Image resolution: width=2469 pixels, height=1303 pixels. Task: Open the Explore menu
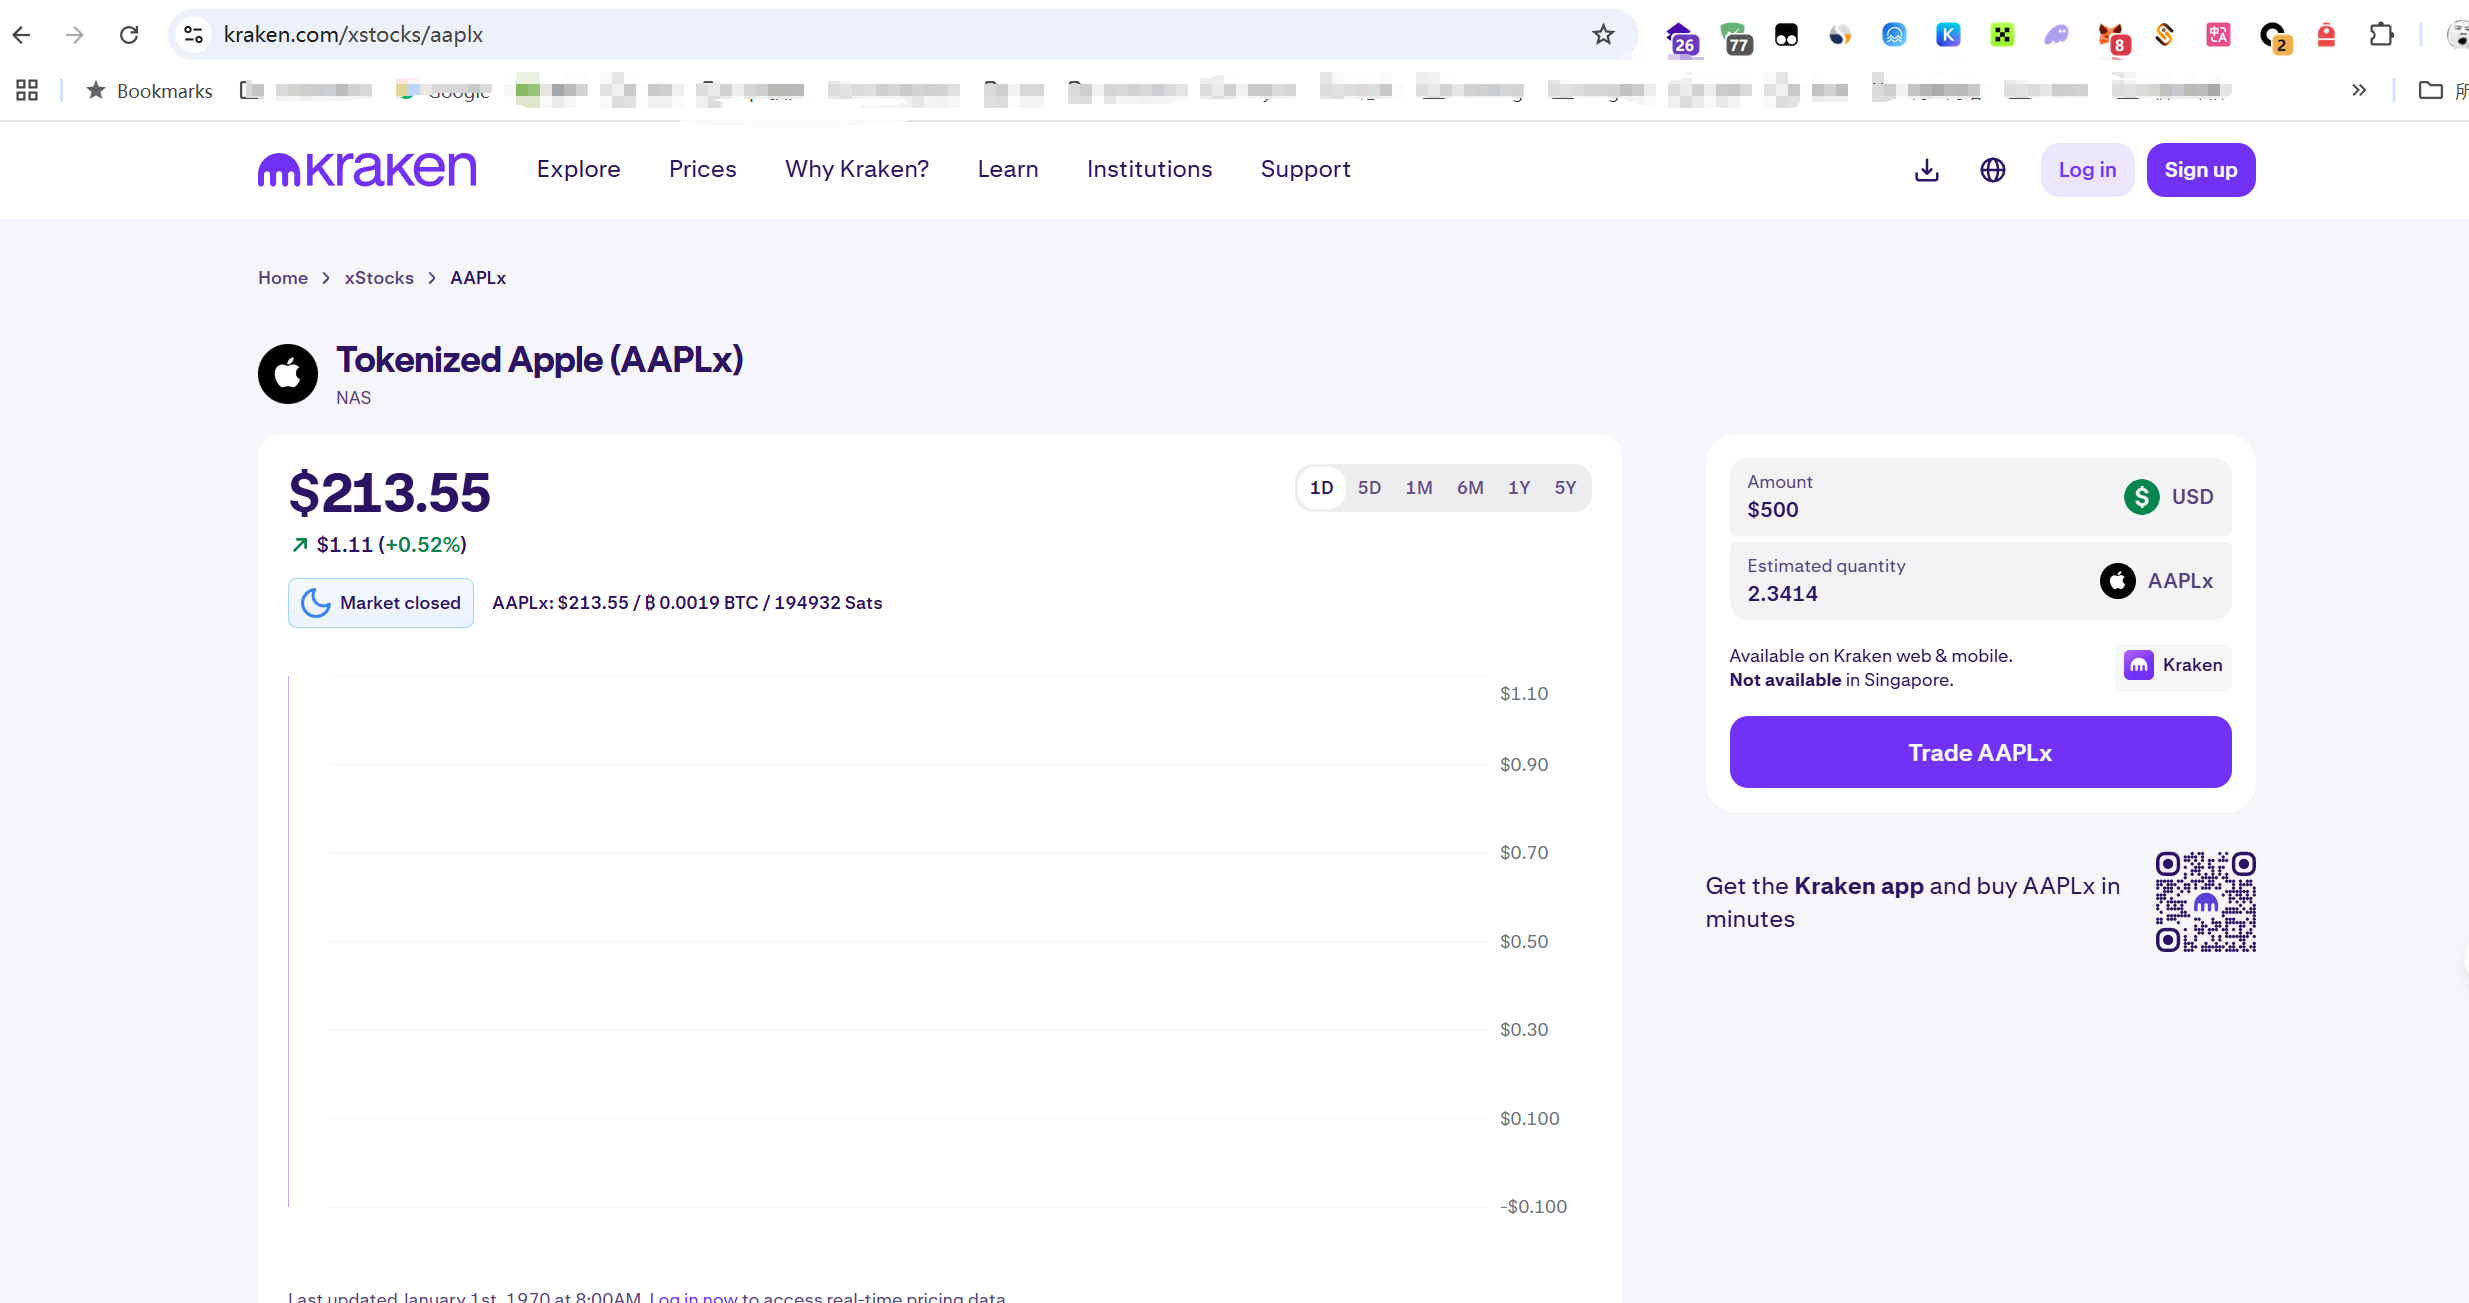[578, 169]
